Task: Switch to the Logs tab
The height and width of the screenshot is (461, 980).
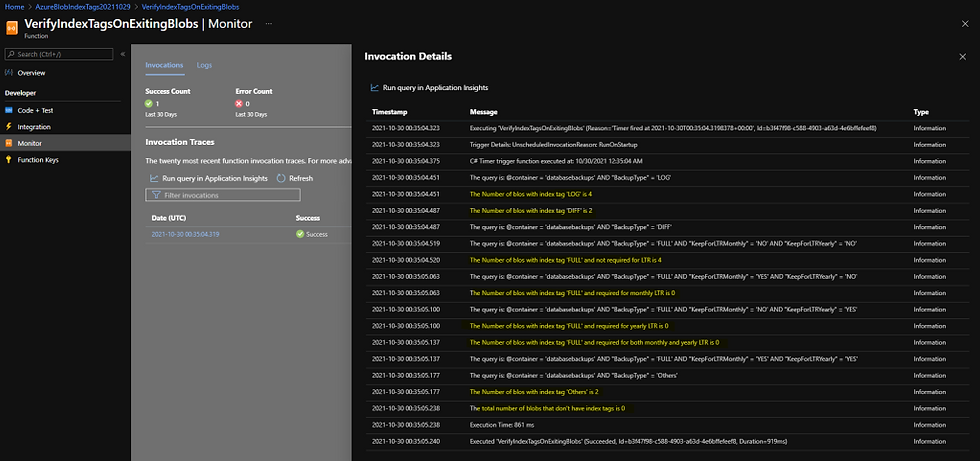Action: point(204,65)
